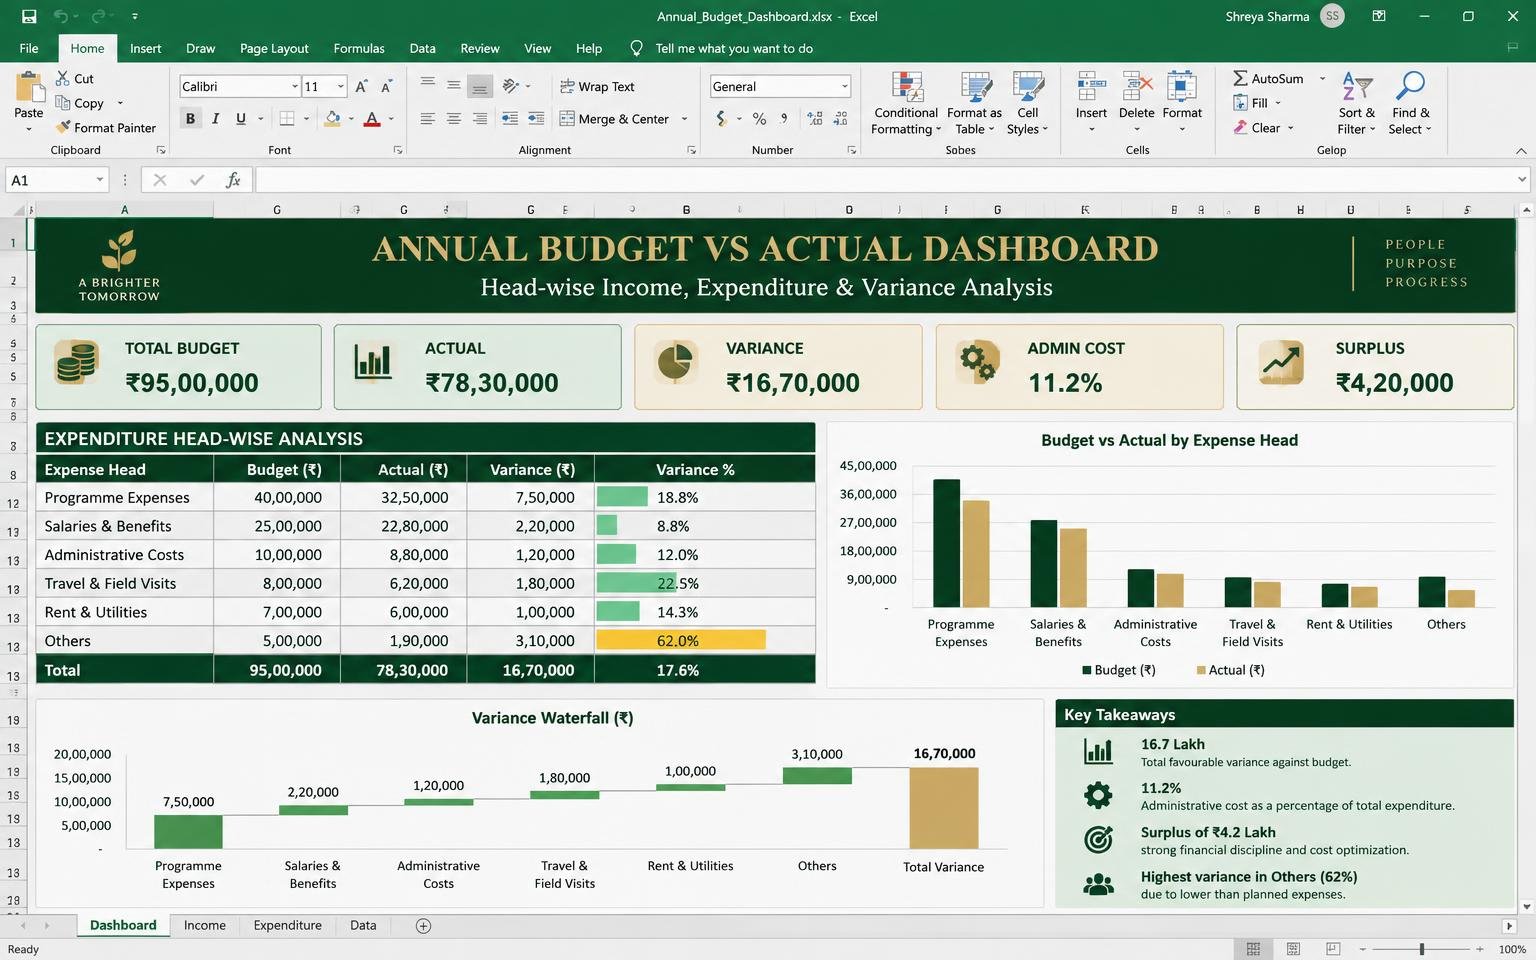Open the General number format dropdown

click(x=844, y=87)
